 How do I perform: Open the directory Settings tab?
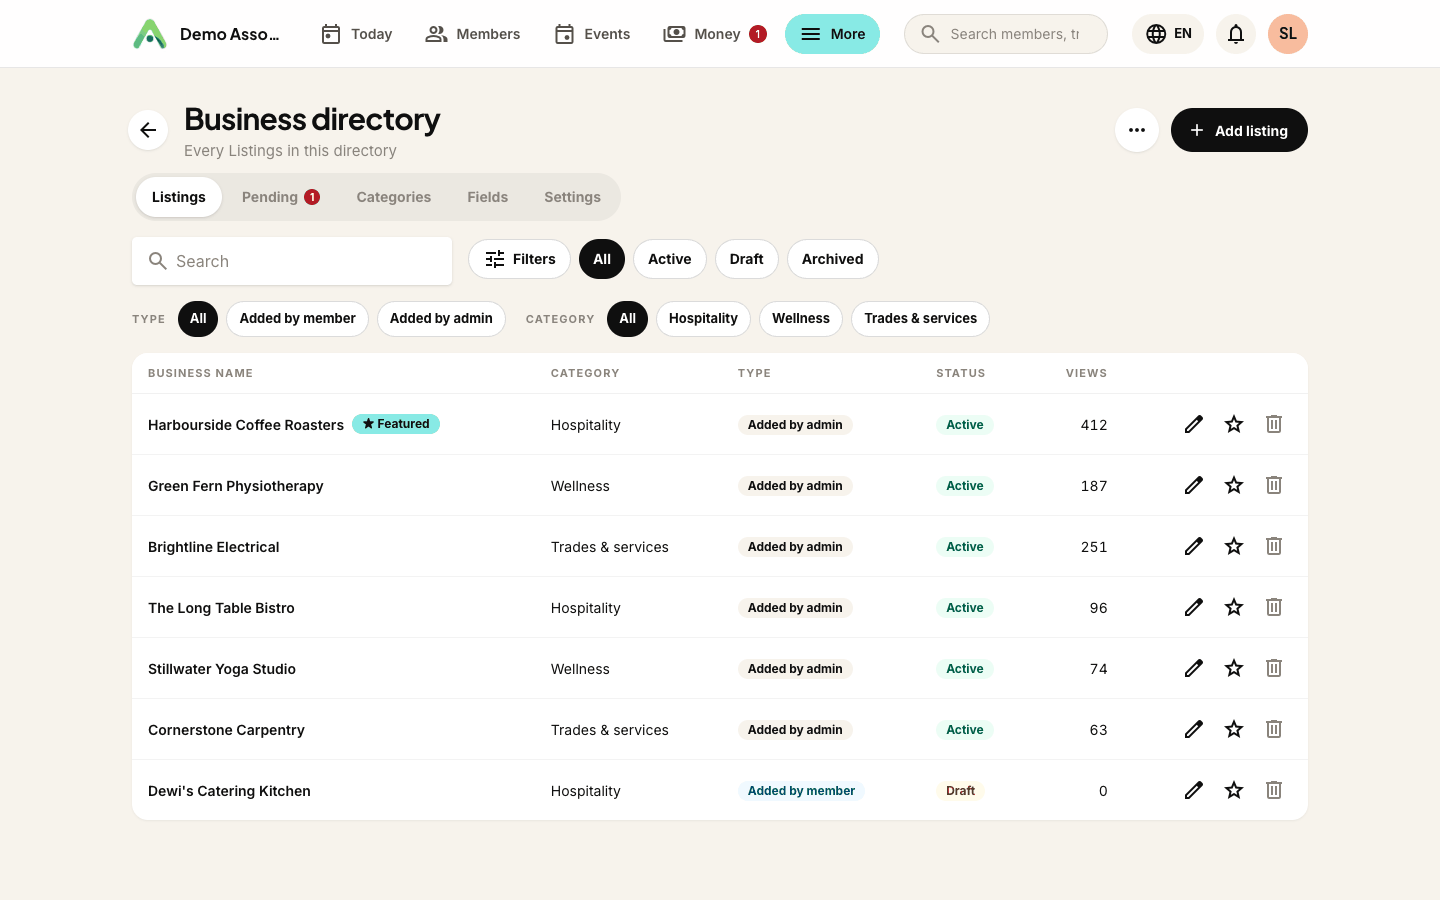point(573,197)
